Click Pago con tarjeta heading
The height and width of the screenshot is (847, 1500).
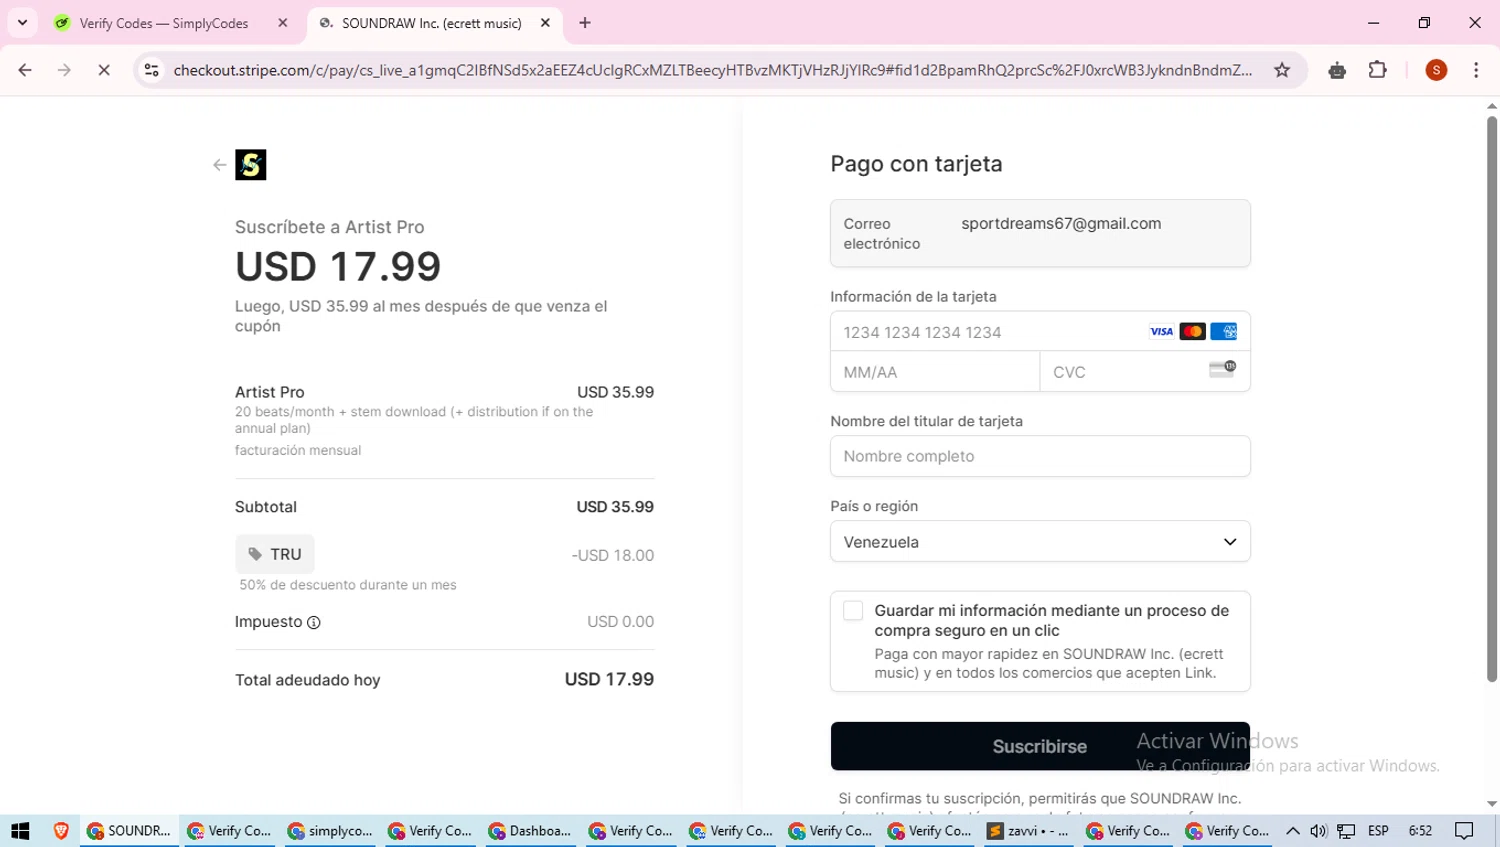(x=916, y=164)
